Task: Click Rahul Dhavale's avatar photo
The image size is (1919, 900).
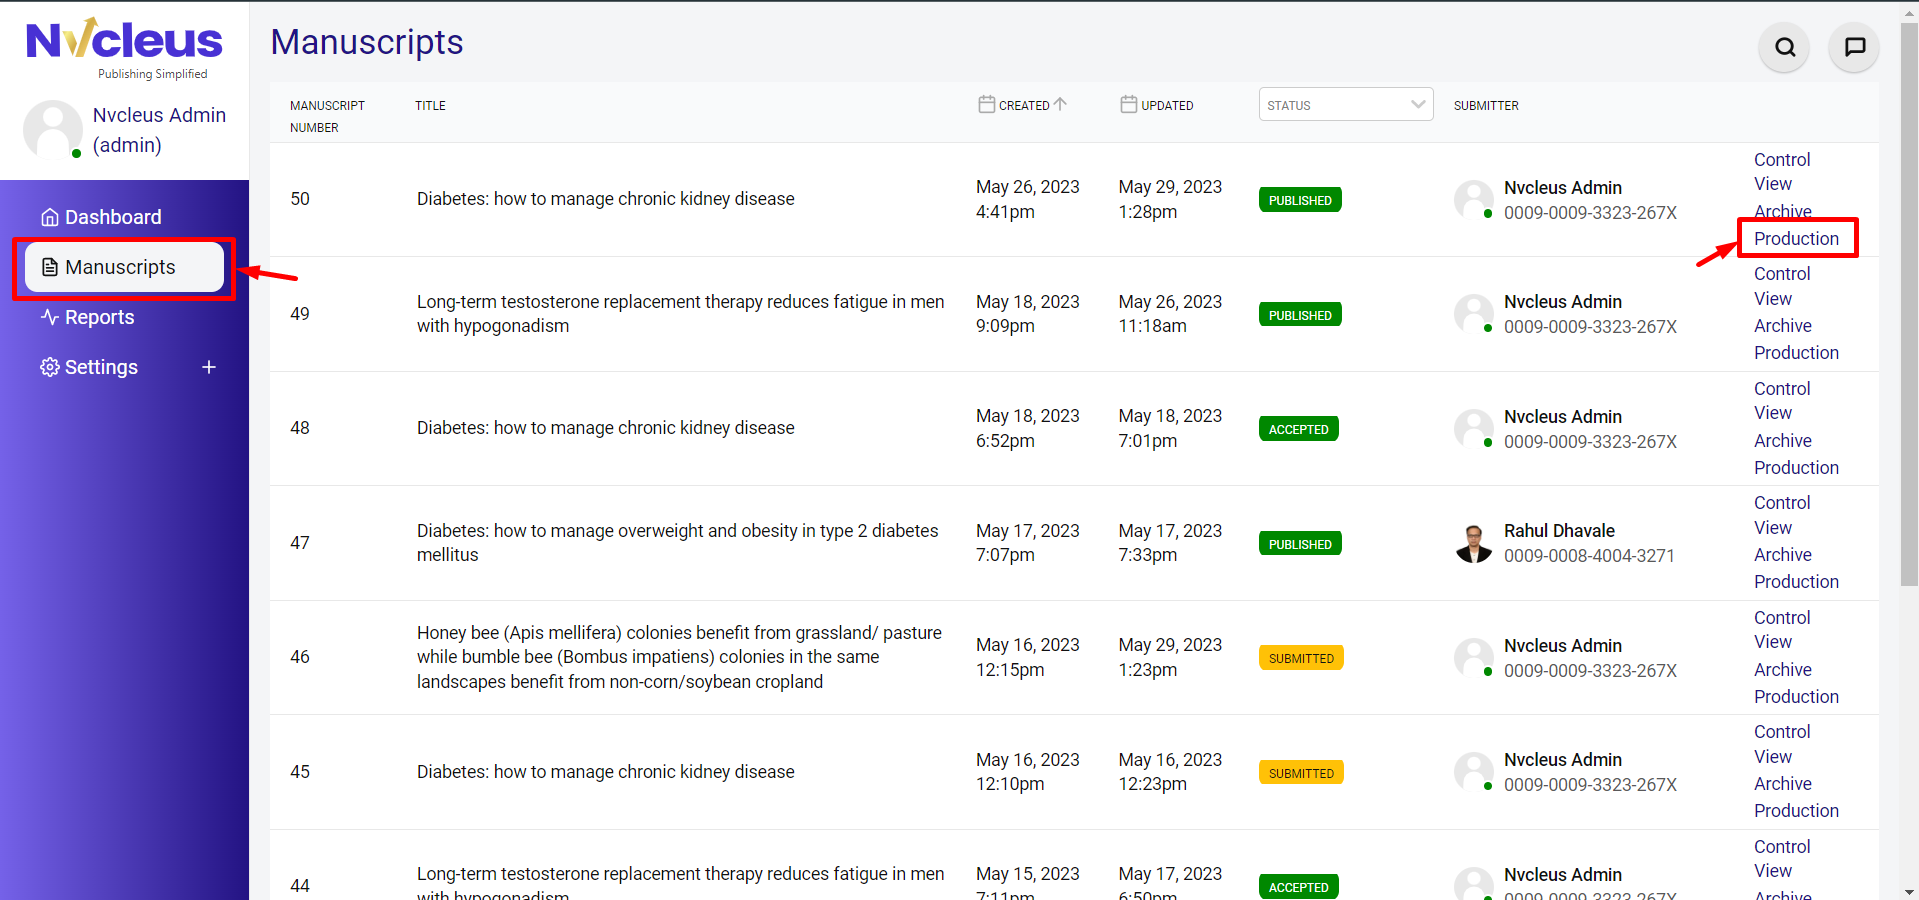Action: tap(1474, 543)
